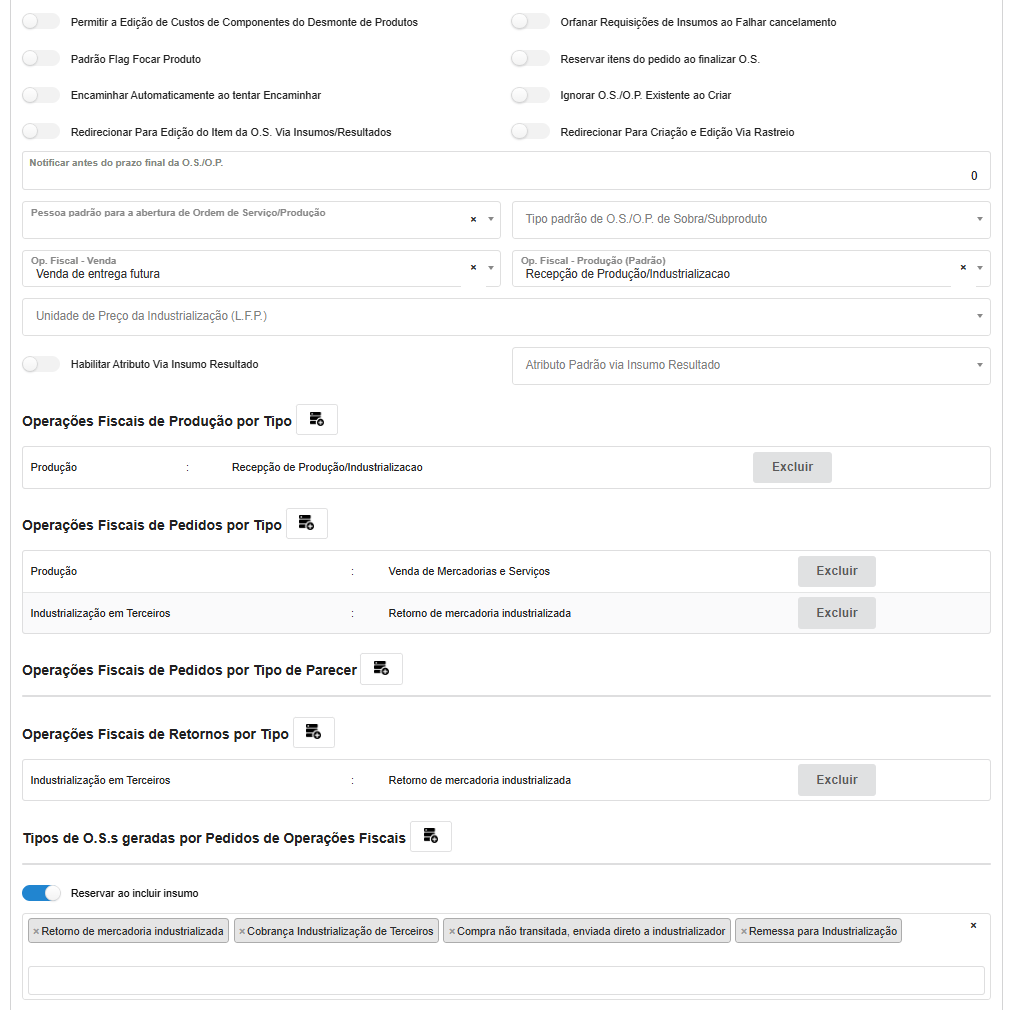
Task: Open 'Atributo Padrão via Insumo Resultado' dropdown
Action: point(750,366)
